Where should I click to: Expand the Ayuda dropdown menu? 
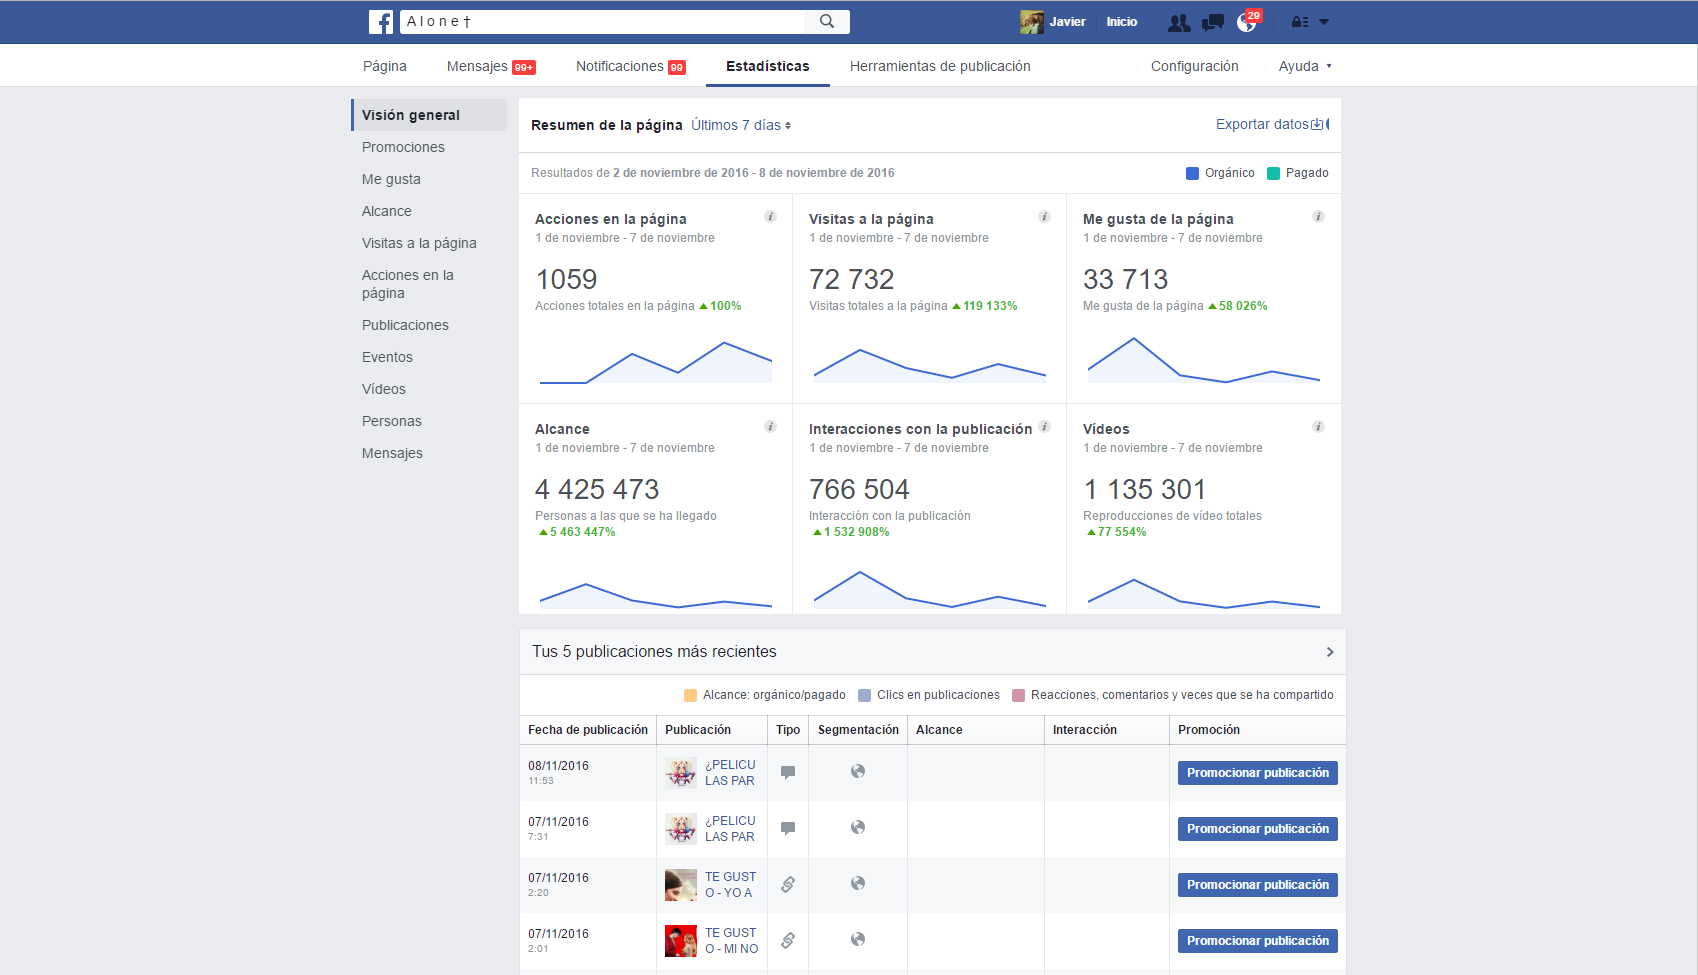(x=1305, y=66)
